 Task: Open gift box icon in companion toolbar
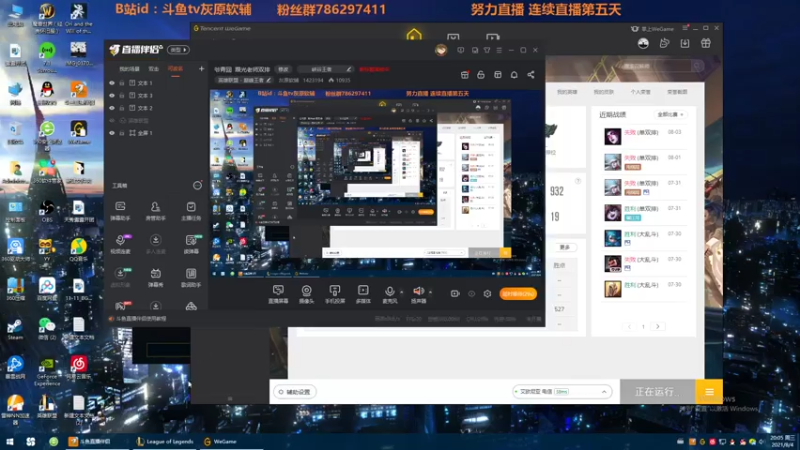coord(464,75)
